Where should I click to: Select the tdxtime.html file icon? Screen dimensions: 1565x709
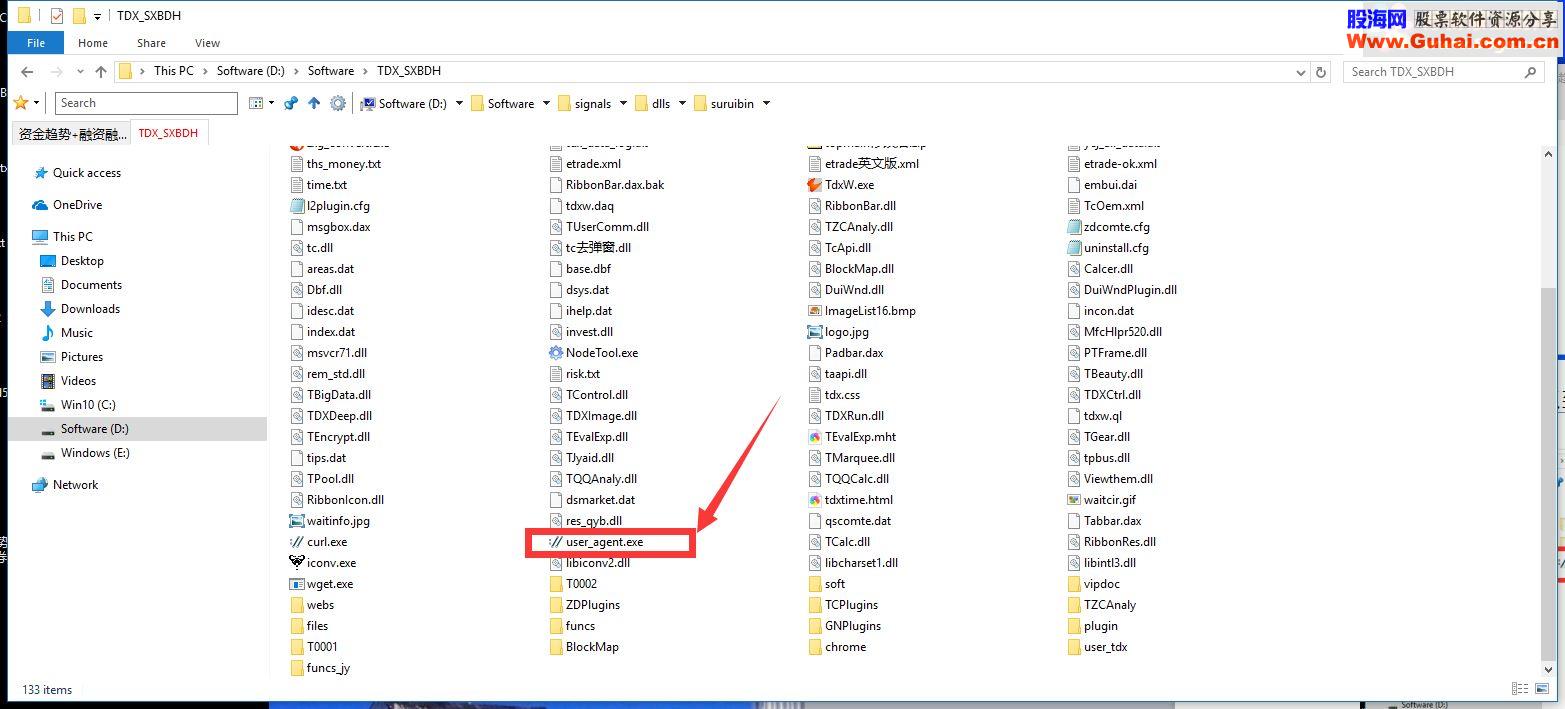pos(814,500)
